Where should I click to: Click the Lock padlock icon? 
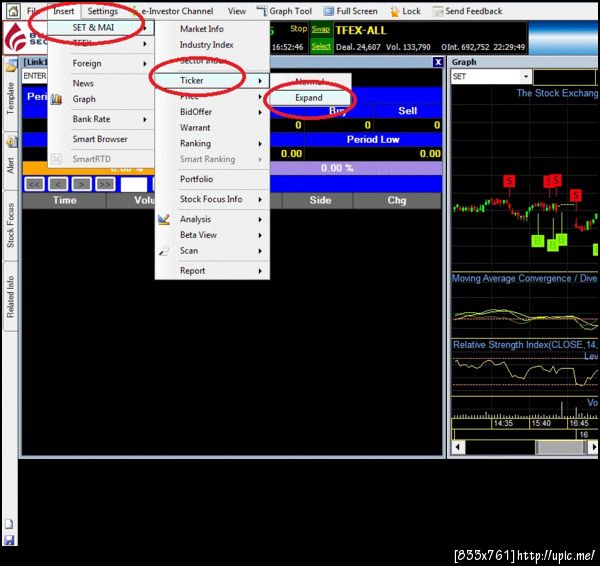395,11
